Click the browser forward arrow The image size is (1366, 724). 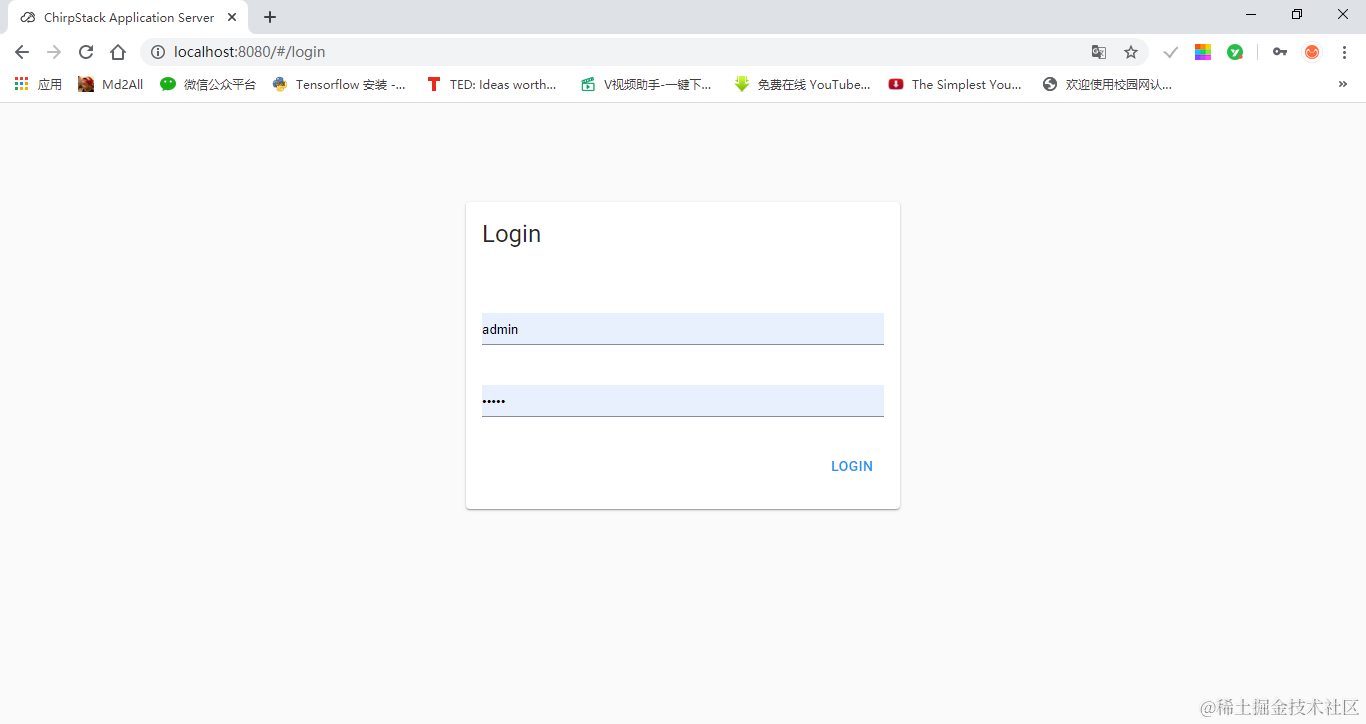[54, 52]
